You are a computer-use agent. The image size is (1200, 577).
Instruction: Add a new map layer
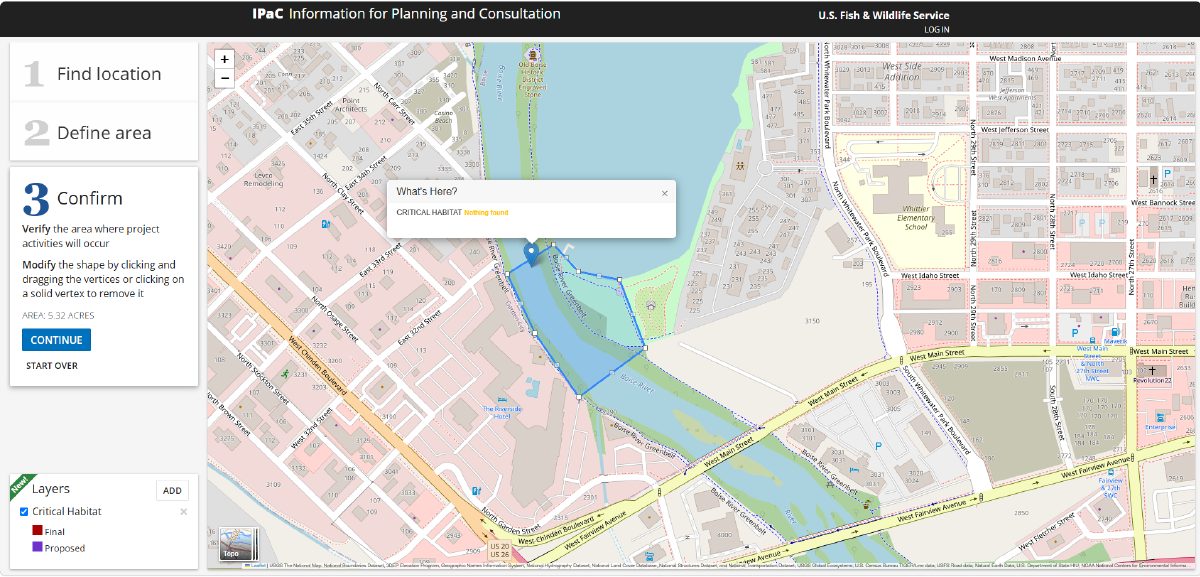(172, 491)
